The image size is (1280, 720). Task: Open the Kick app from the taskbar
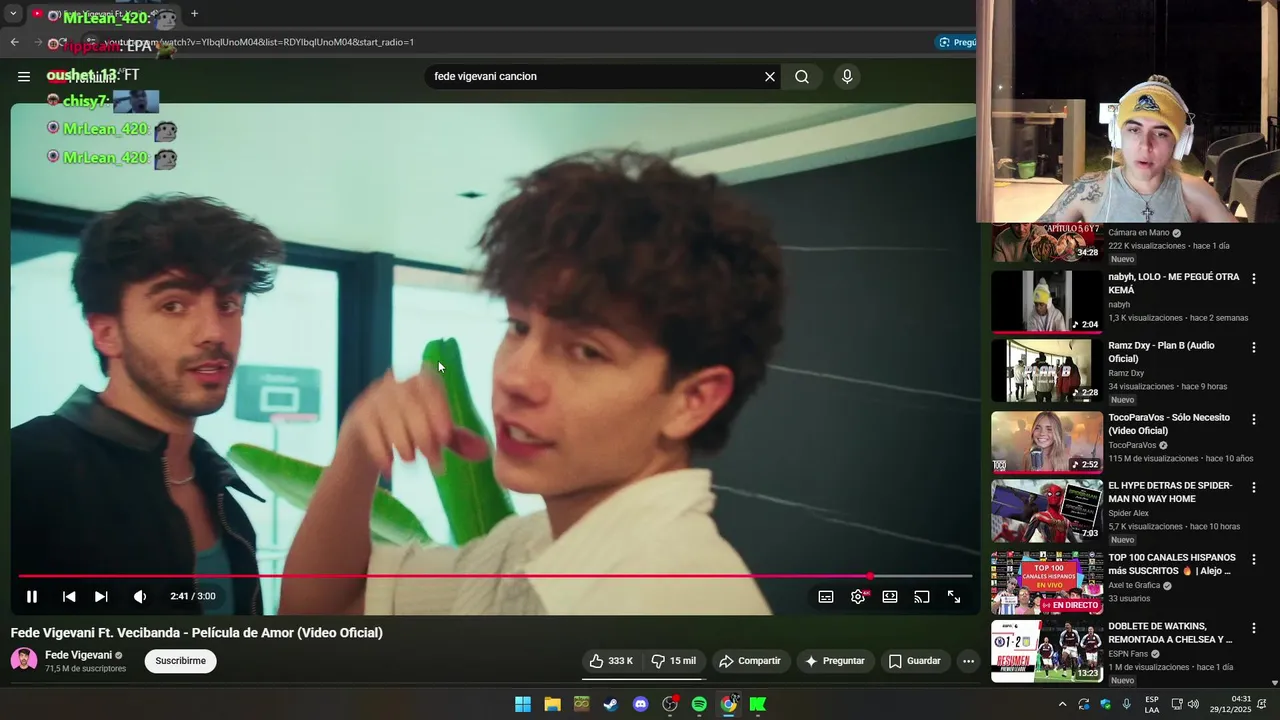point(758,704)
